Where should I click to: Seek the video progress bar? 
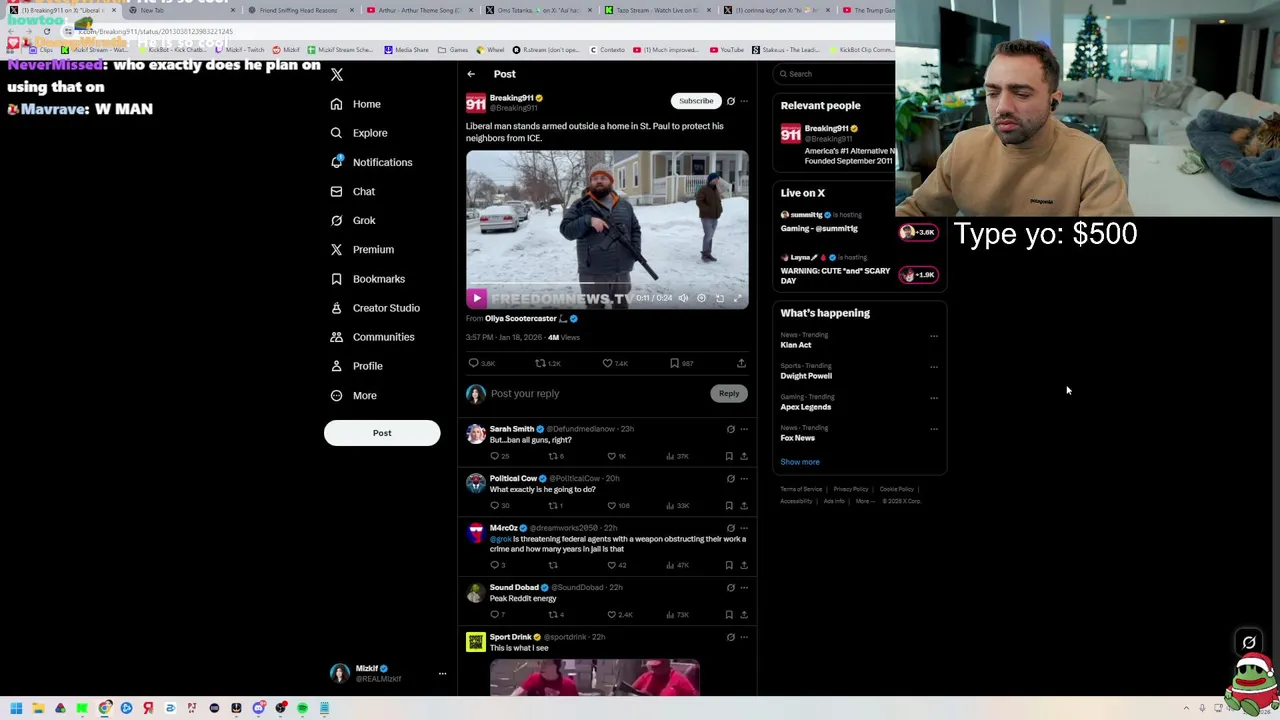click(606, 285)
